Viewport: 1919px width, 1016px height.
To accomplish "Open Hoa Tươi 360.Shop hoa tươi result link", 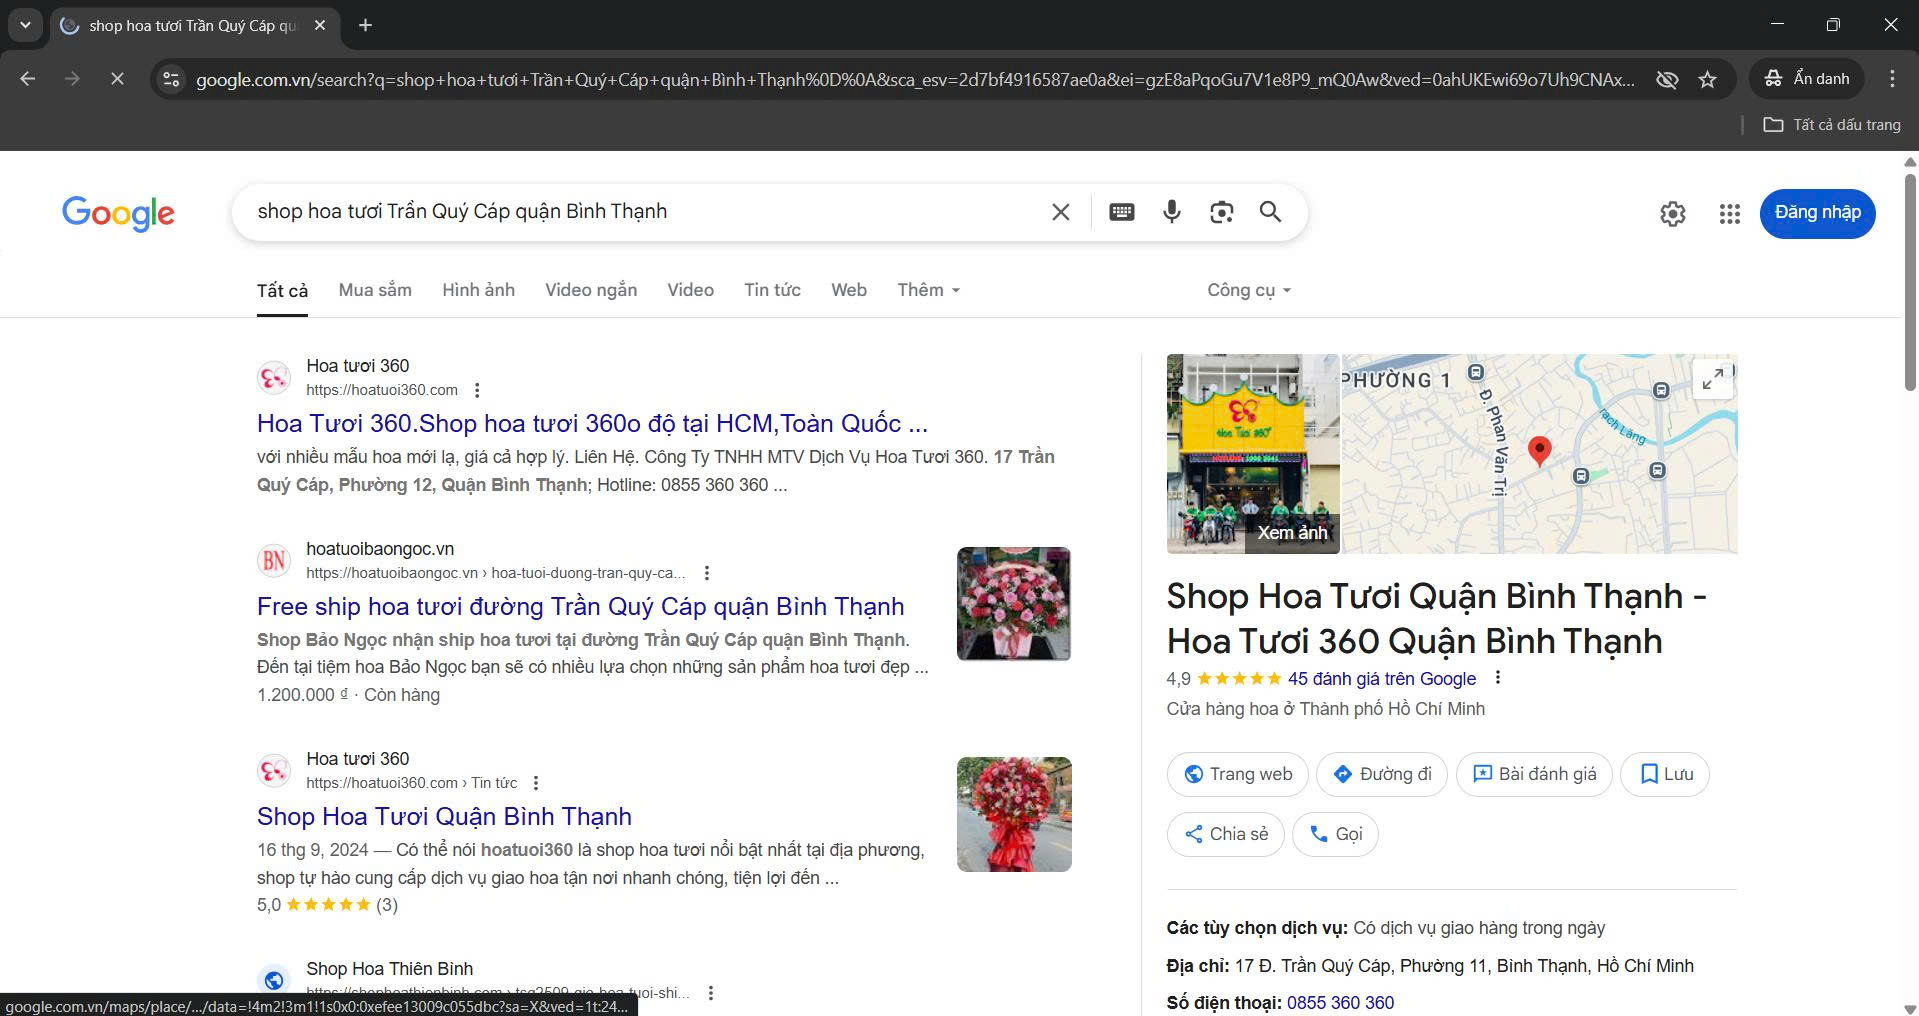I will pyautogui.click(x=592, y=424).
